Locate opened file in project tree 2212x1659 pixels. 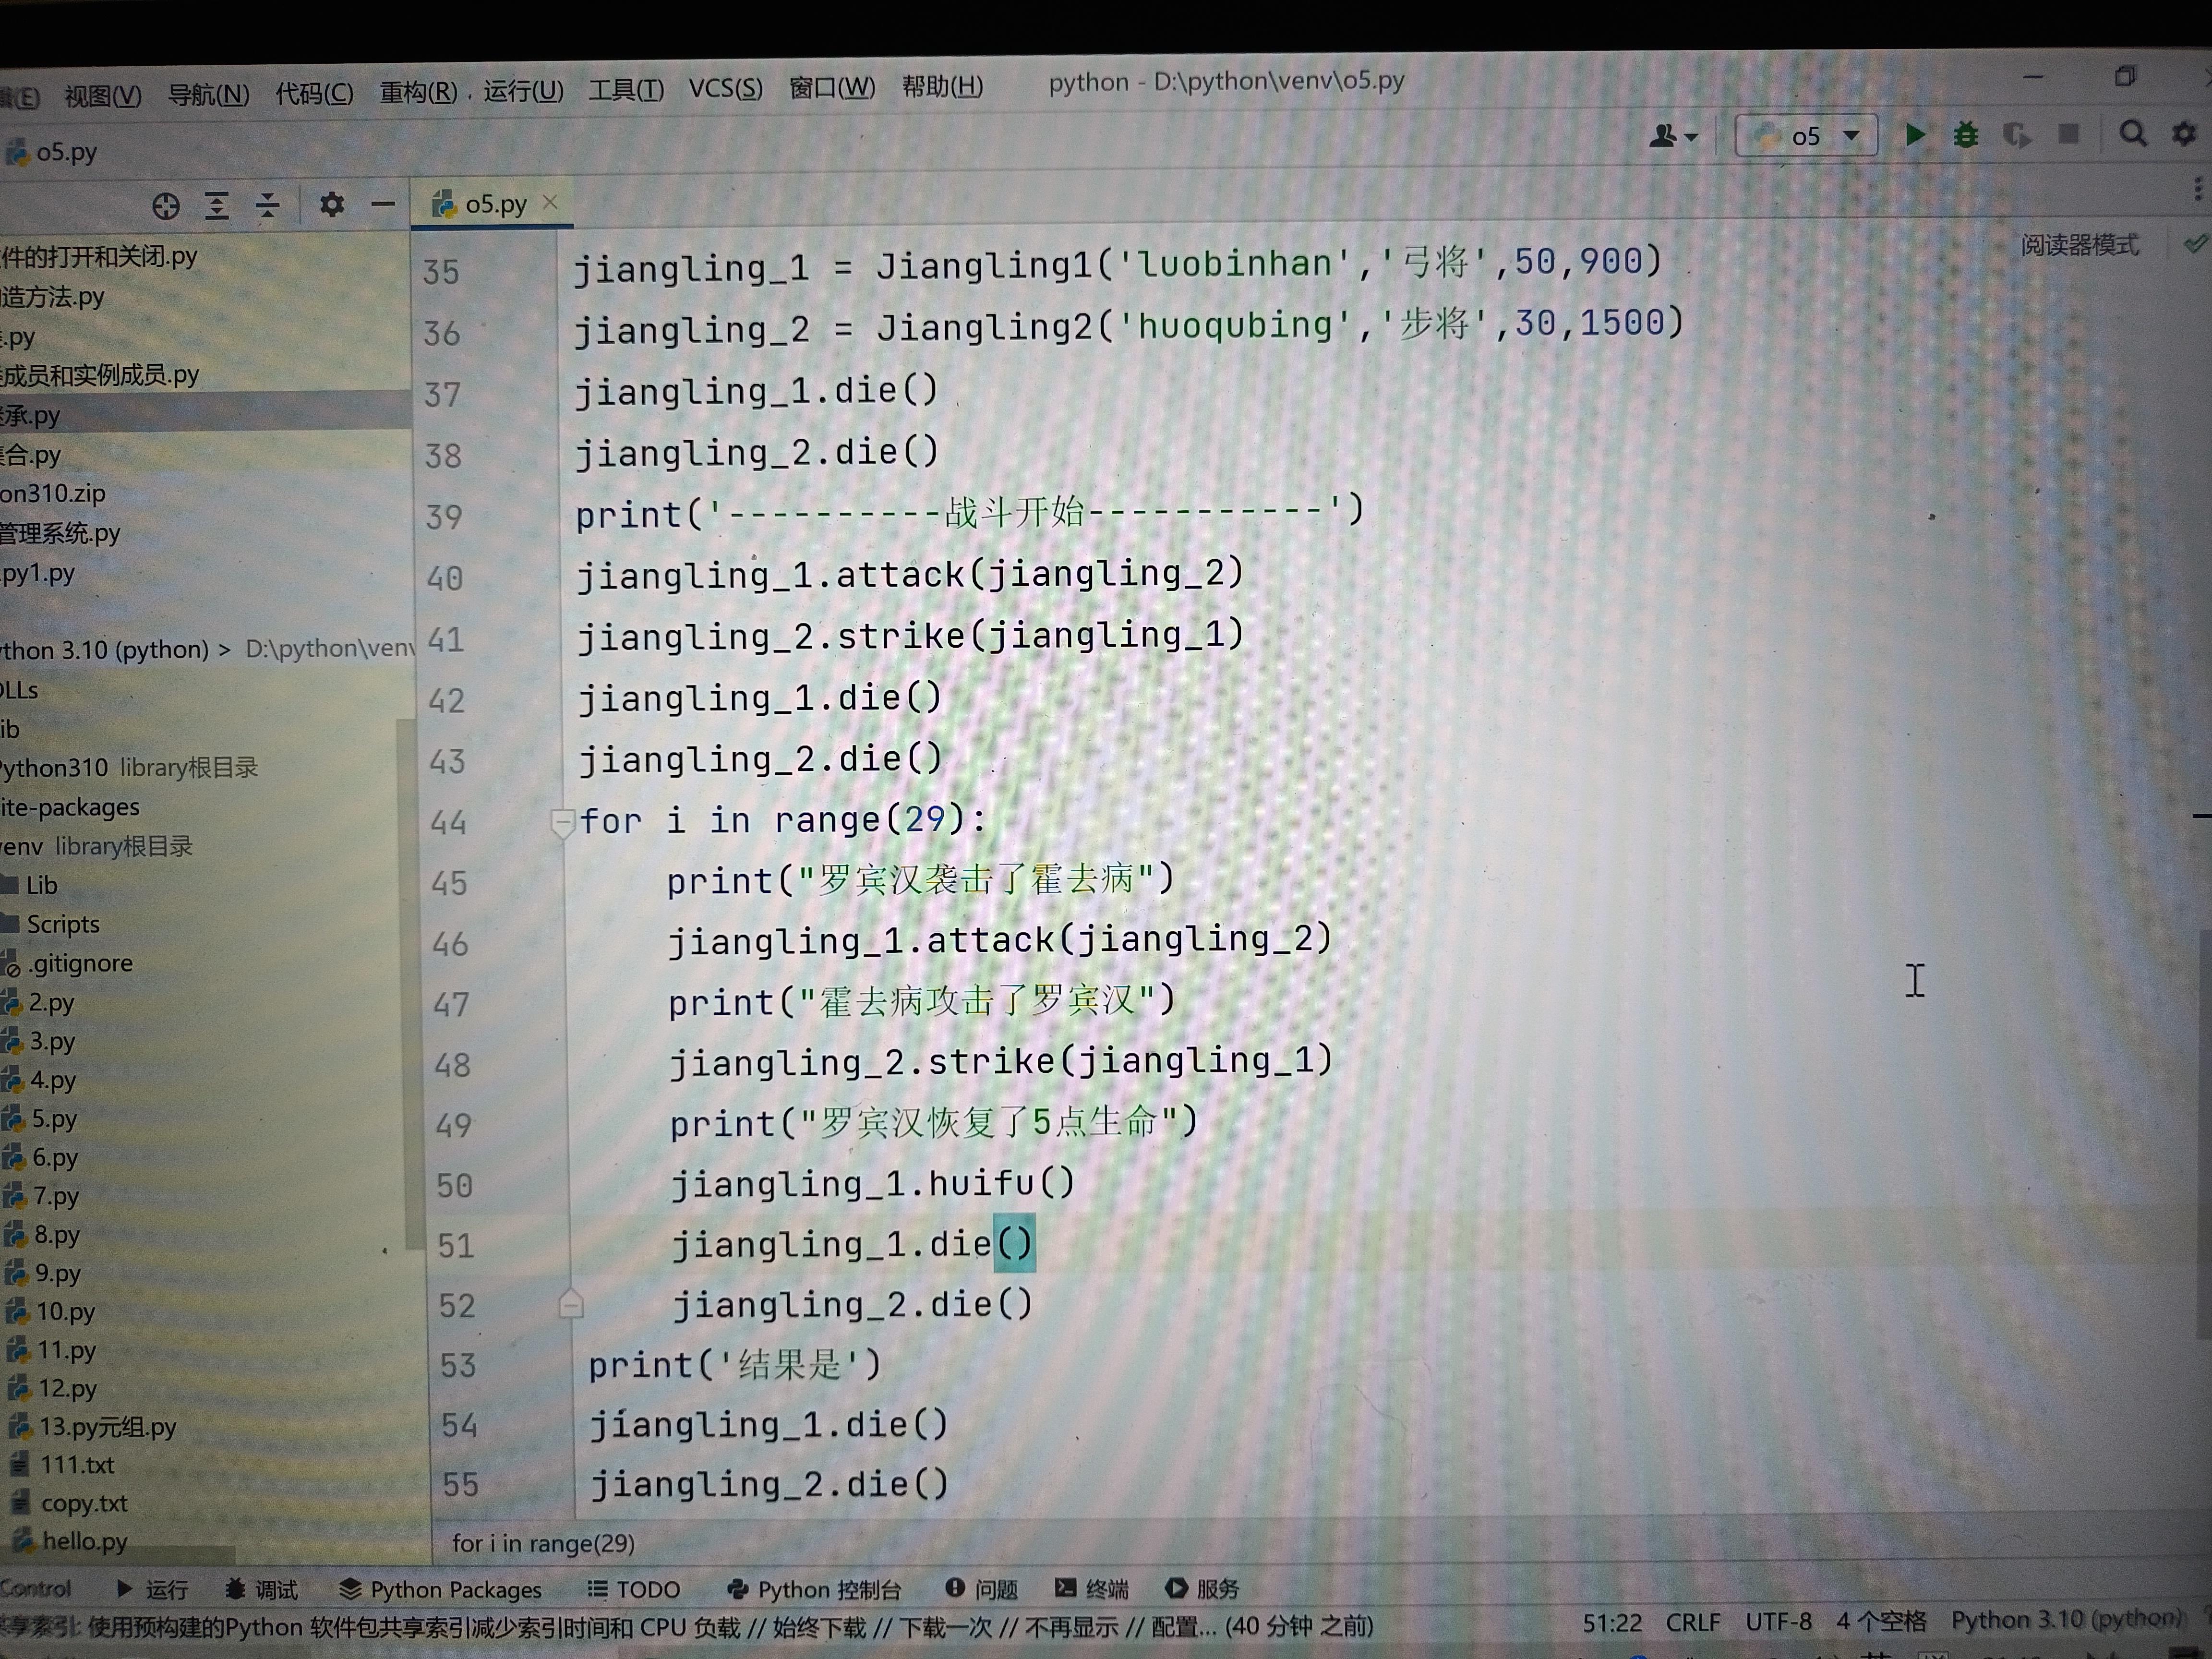(166, 206)
